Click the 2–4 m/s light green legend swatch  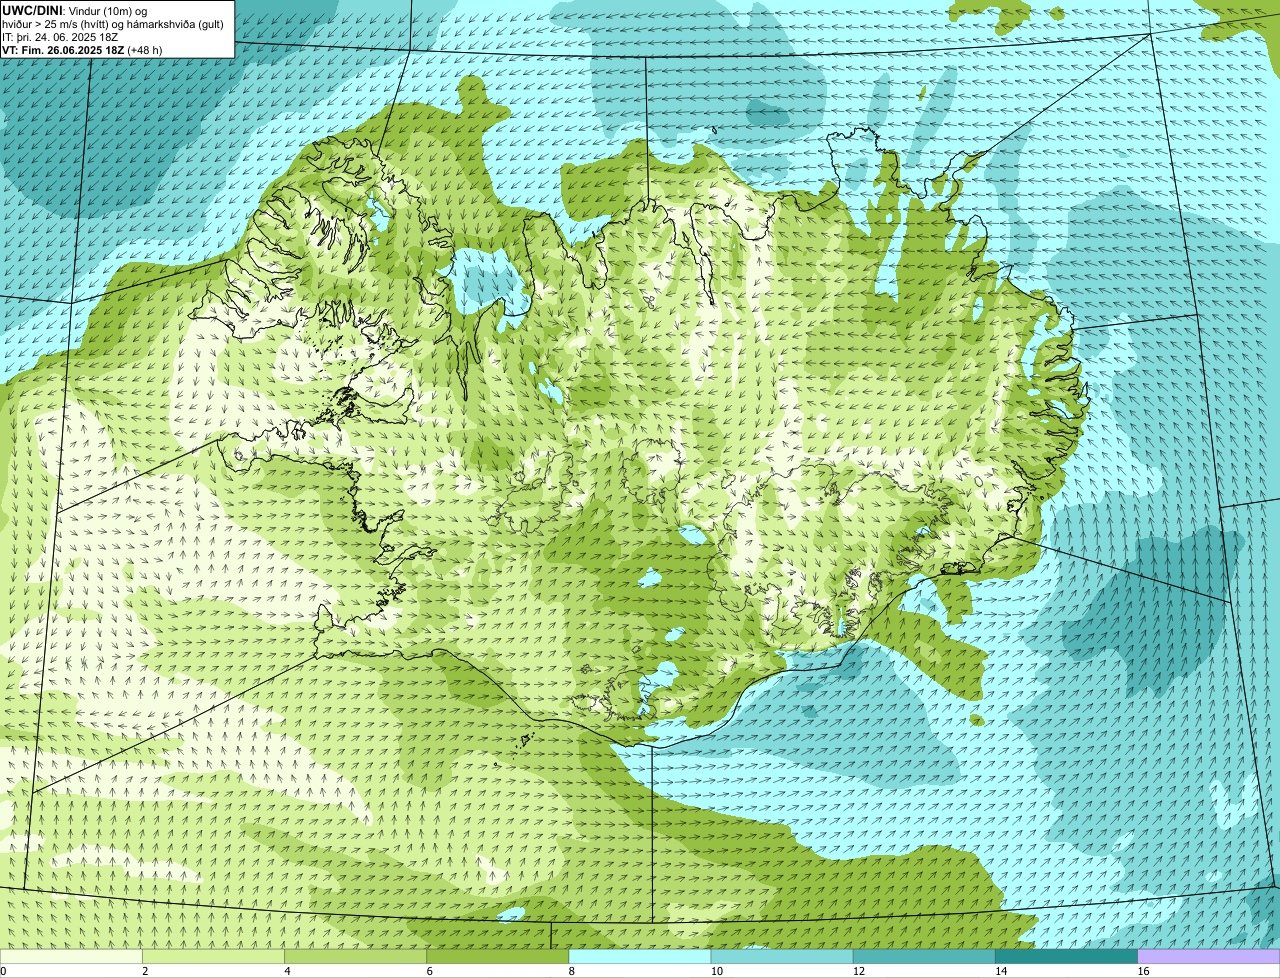213,956
